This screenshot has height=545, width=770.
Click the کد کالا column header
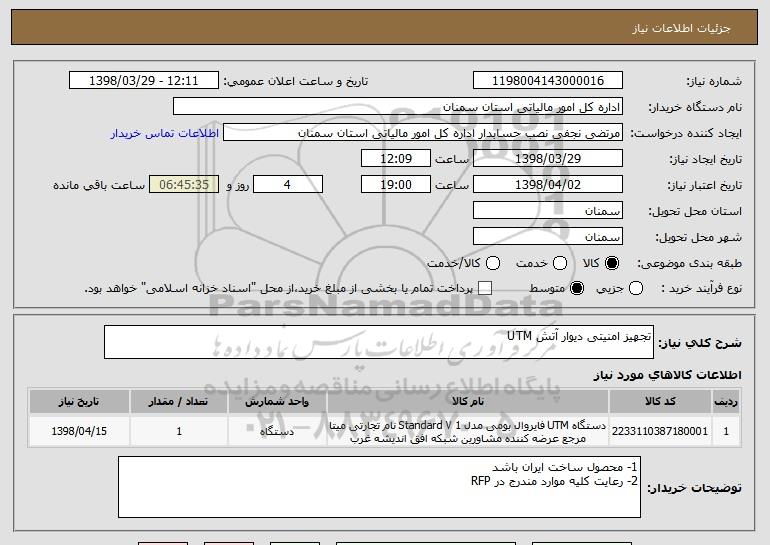660,402
